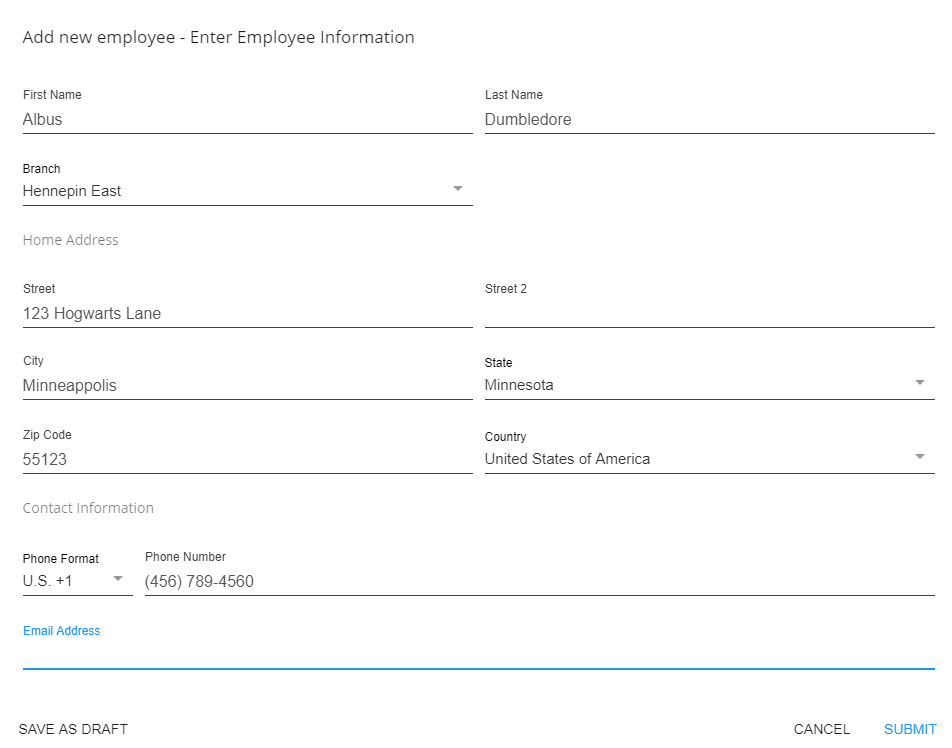
Task: Open the Branch dropdown arrow
Action: tap(458, 189)
